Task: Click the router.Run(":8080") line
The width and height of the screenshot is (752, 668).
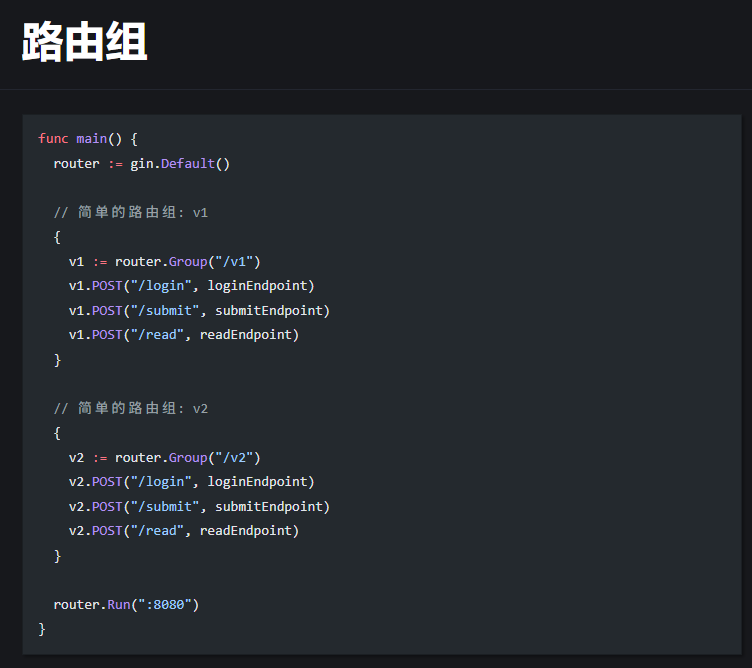Action: (127, 604)
